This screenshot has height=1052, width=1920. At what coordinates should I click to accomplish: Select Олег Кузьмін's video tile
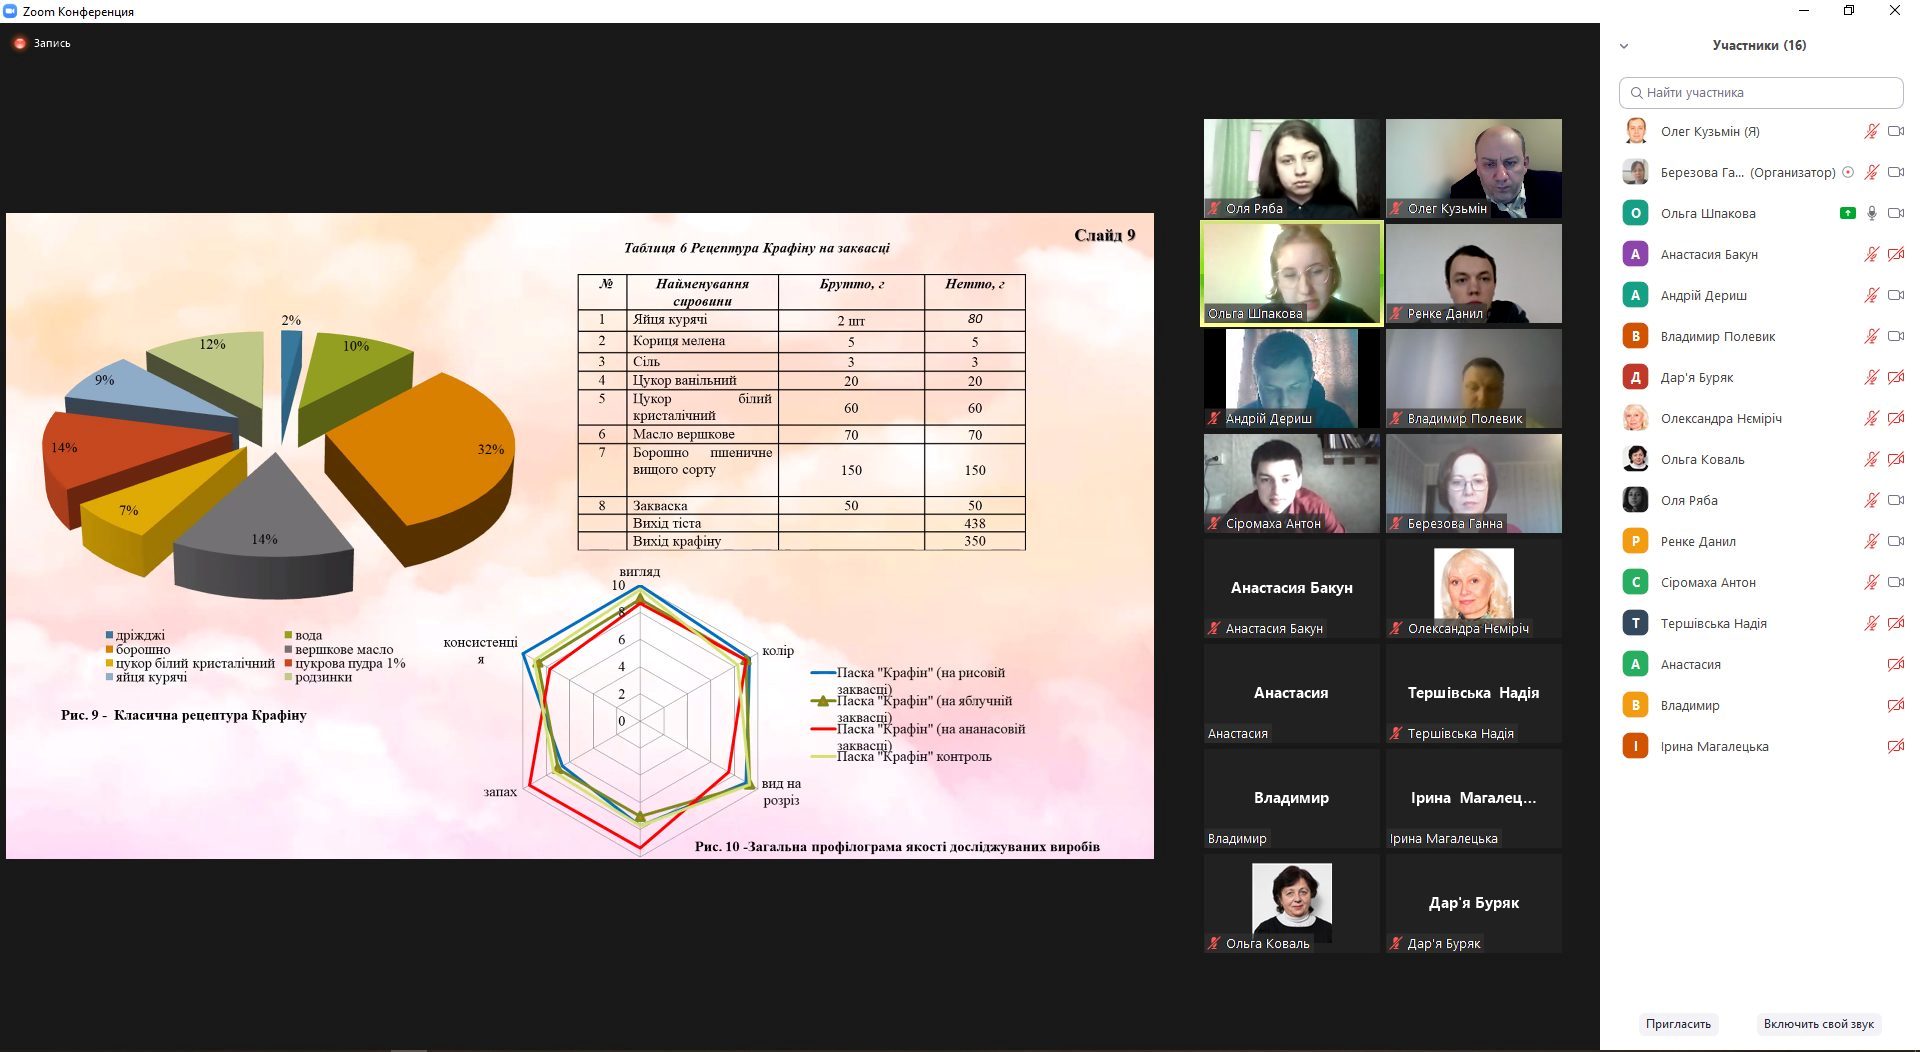click(1474, 168)
